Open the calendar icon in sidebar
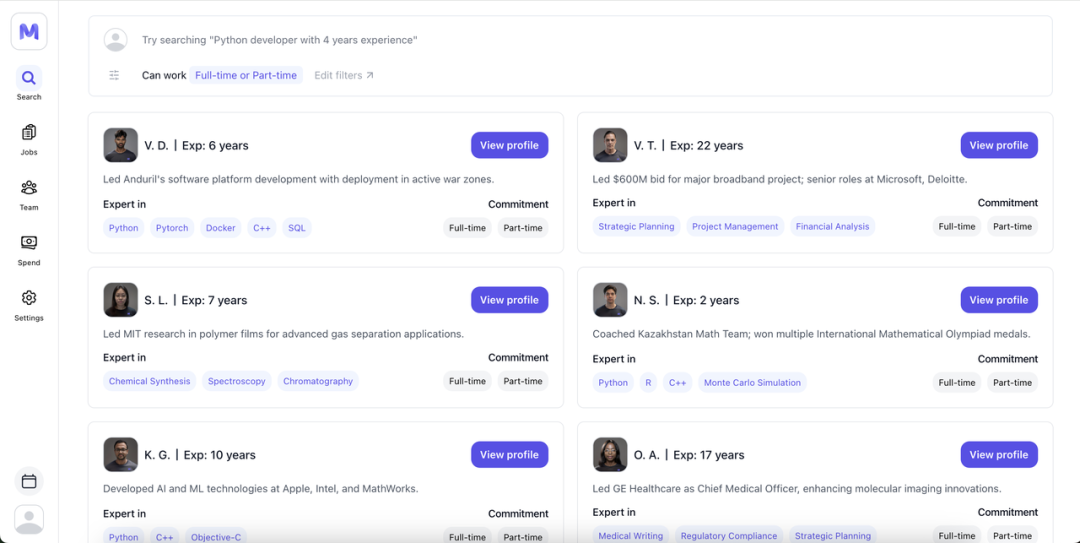 pos(29,481)
